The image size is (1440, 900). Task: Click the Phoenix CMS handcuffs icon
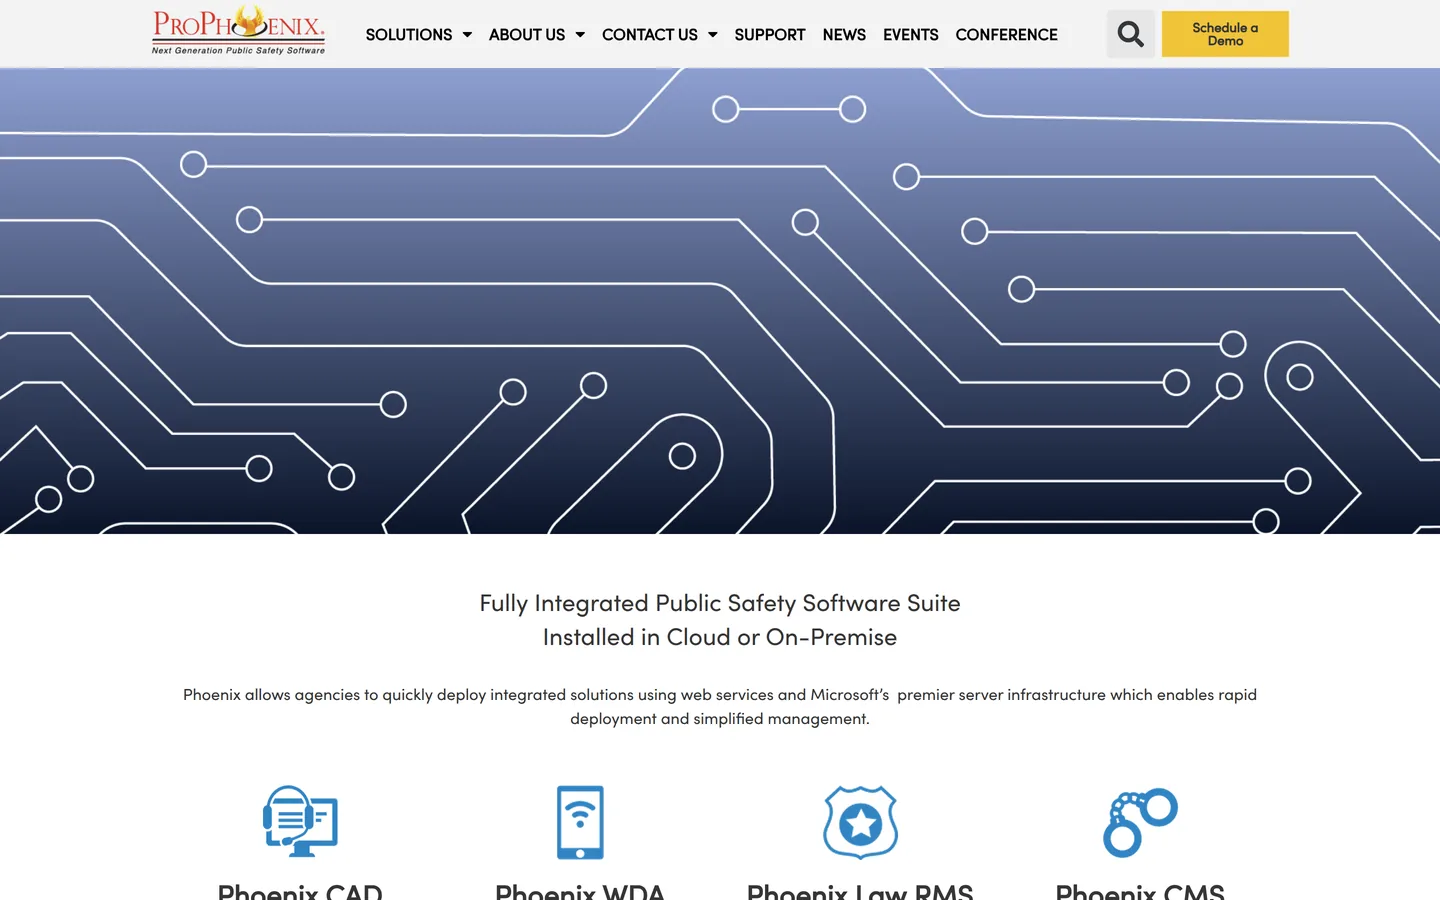pyautogui.click(x=1140, y=822)
